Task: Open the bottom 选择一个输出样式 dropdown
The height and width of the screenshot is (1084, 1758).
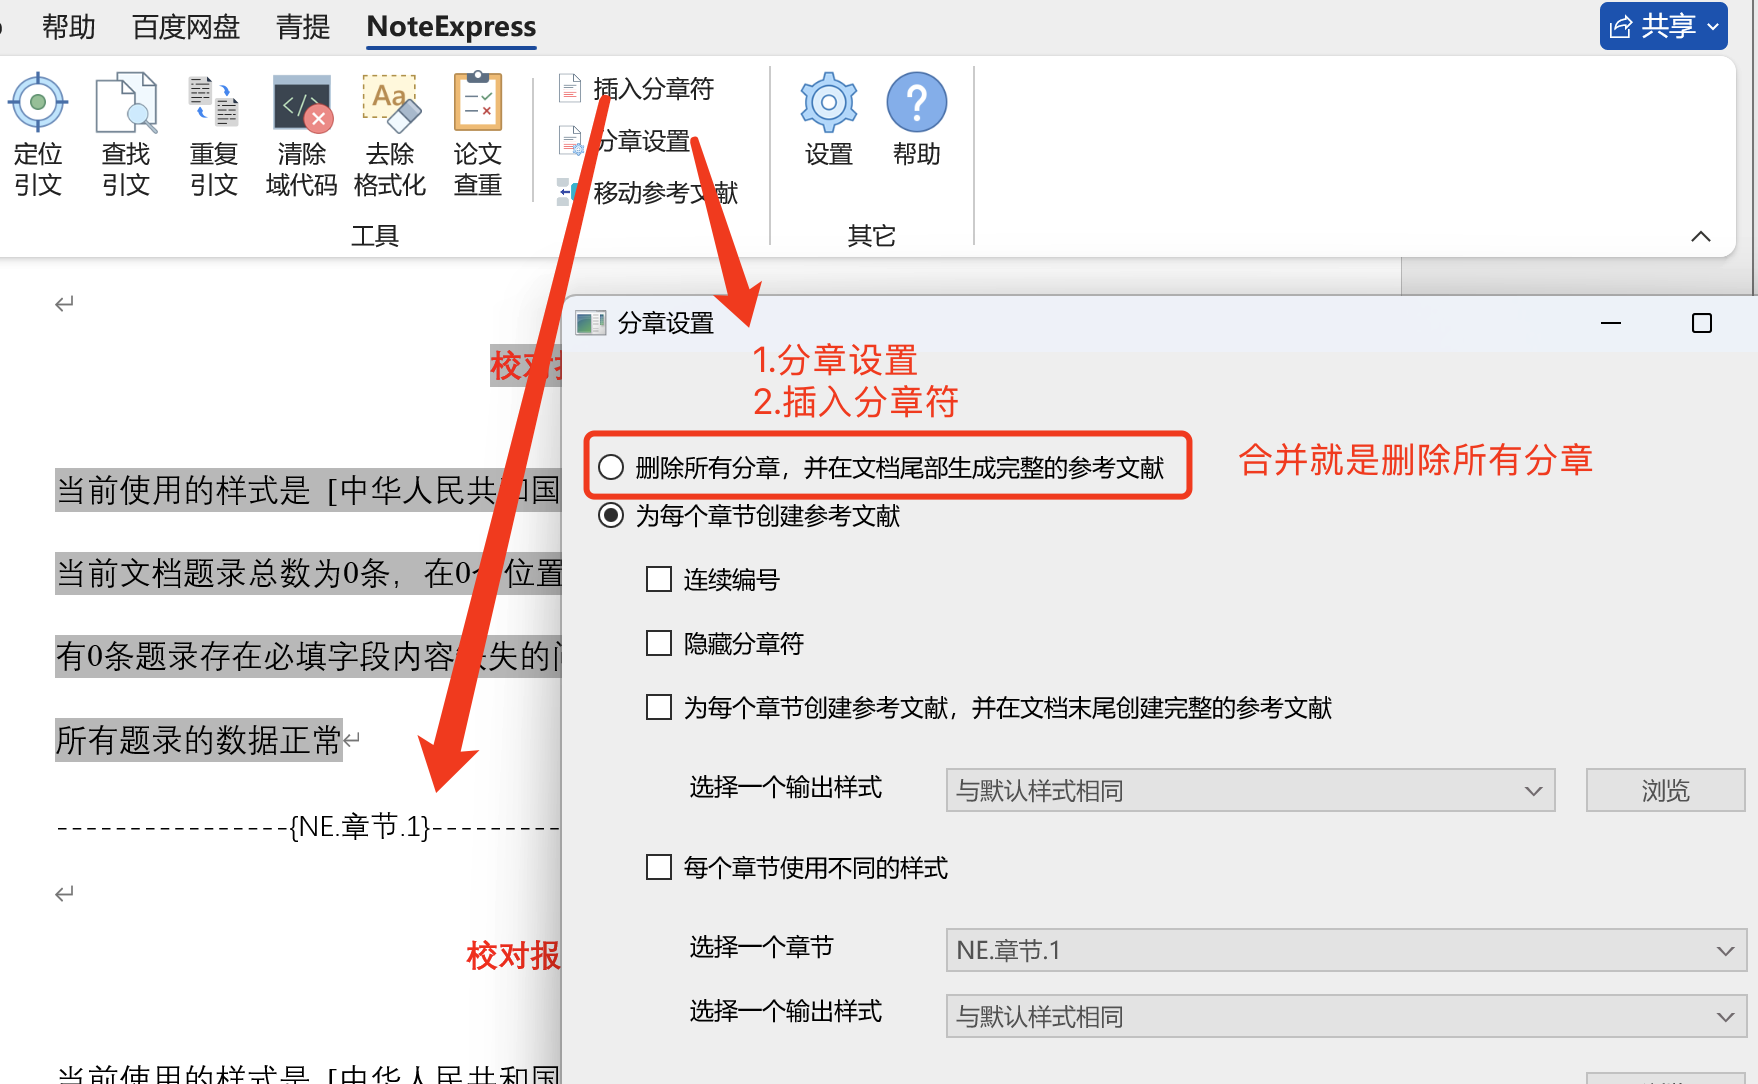Action: click(1346, 1016)
